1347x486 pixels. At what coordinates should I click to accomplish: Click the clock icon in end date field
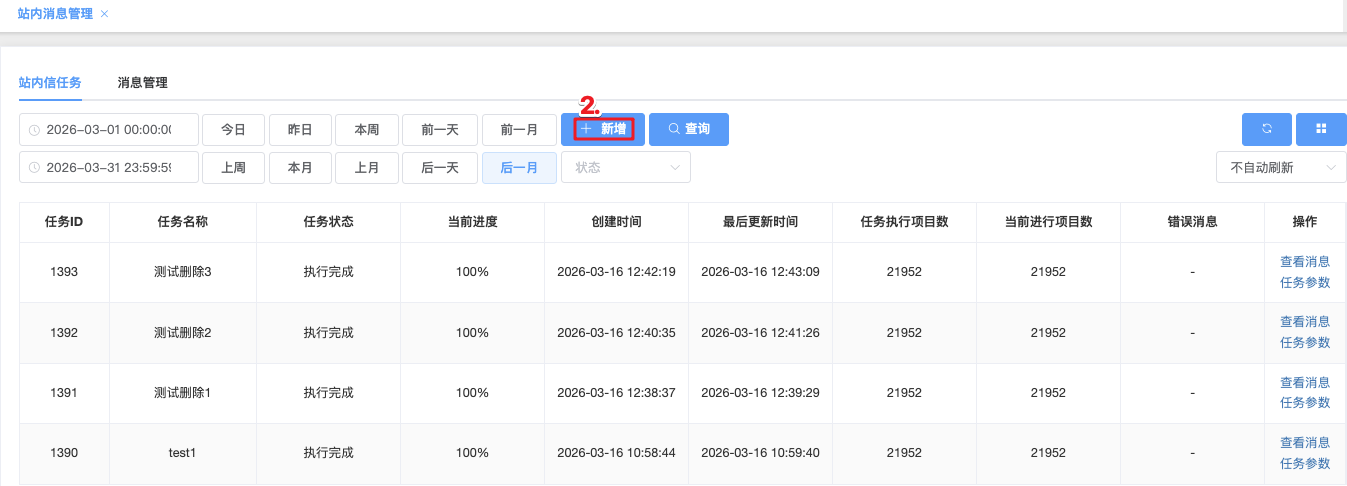[35, 168]
